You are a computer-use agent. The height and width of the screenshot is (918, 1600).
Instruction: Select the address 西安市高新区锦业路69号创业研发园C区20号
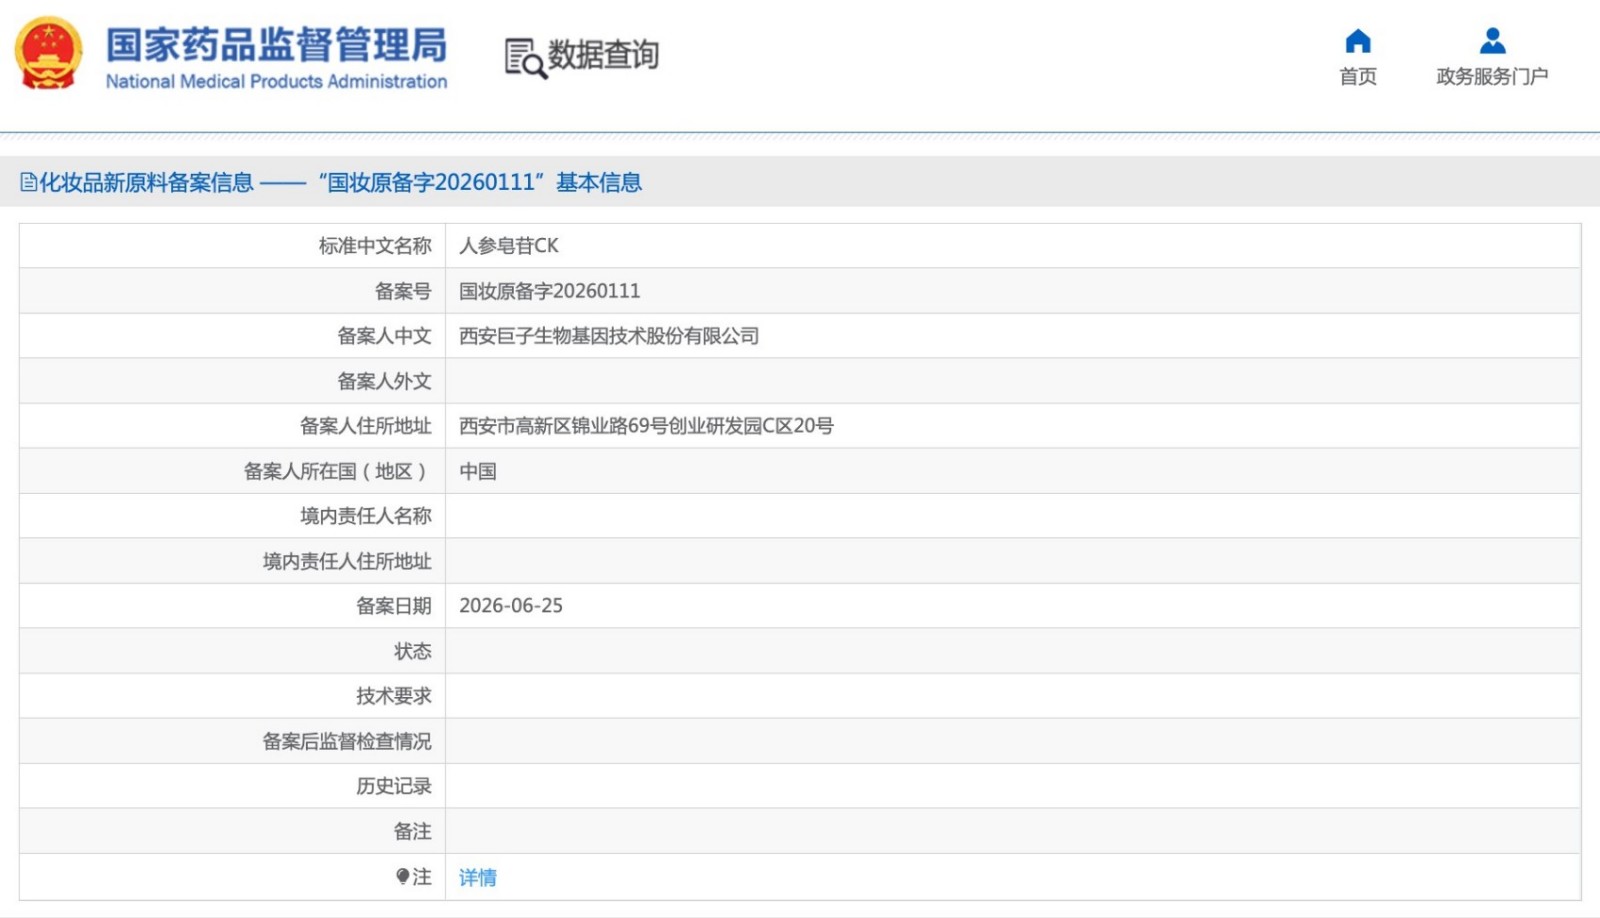tap(646, 426)
